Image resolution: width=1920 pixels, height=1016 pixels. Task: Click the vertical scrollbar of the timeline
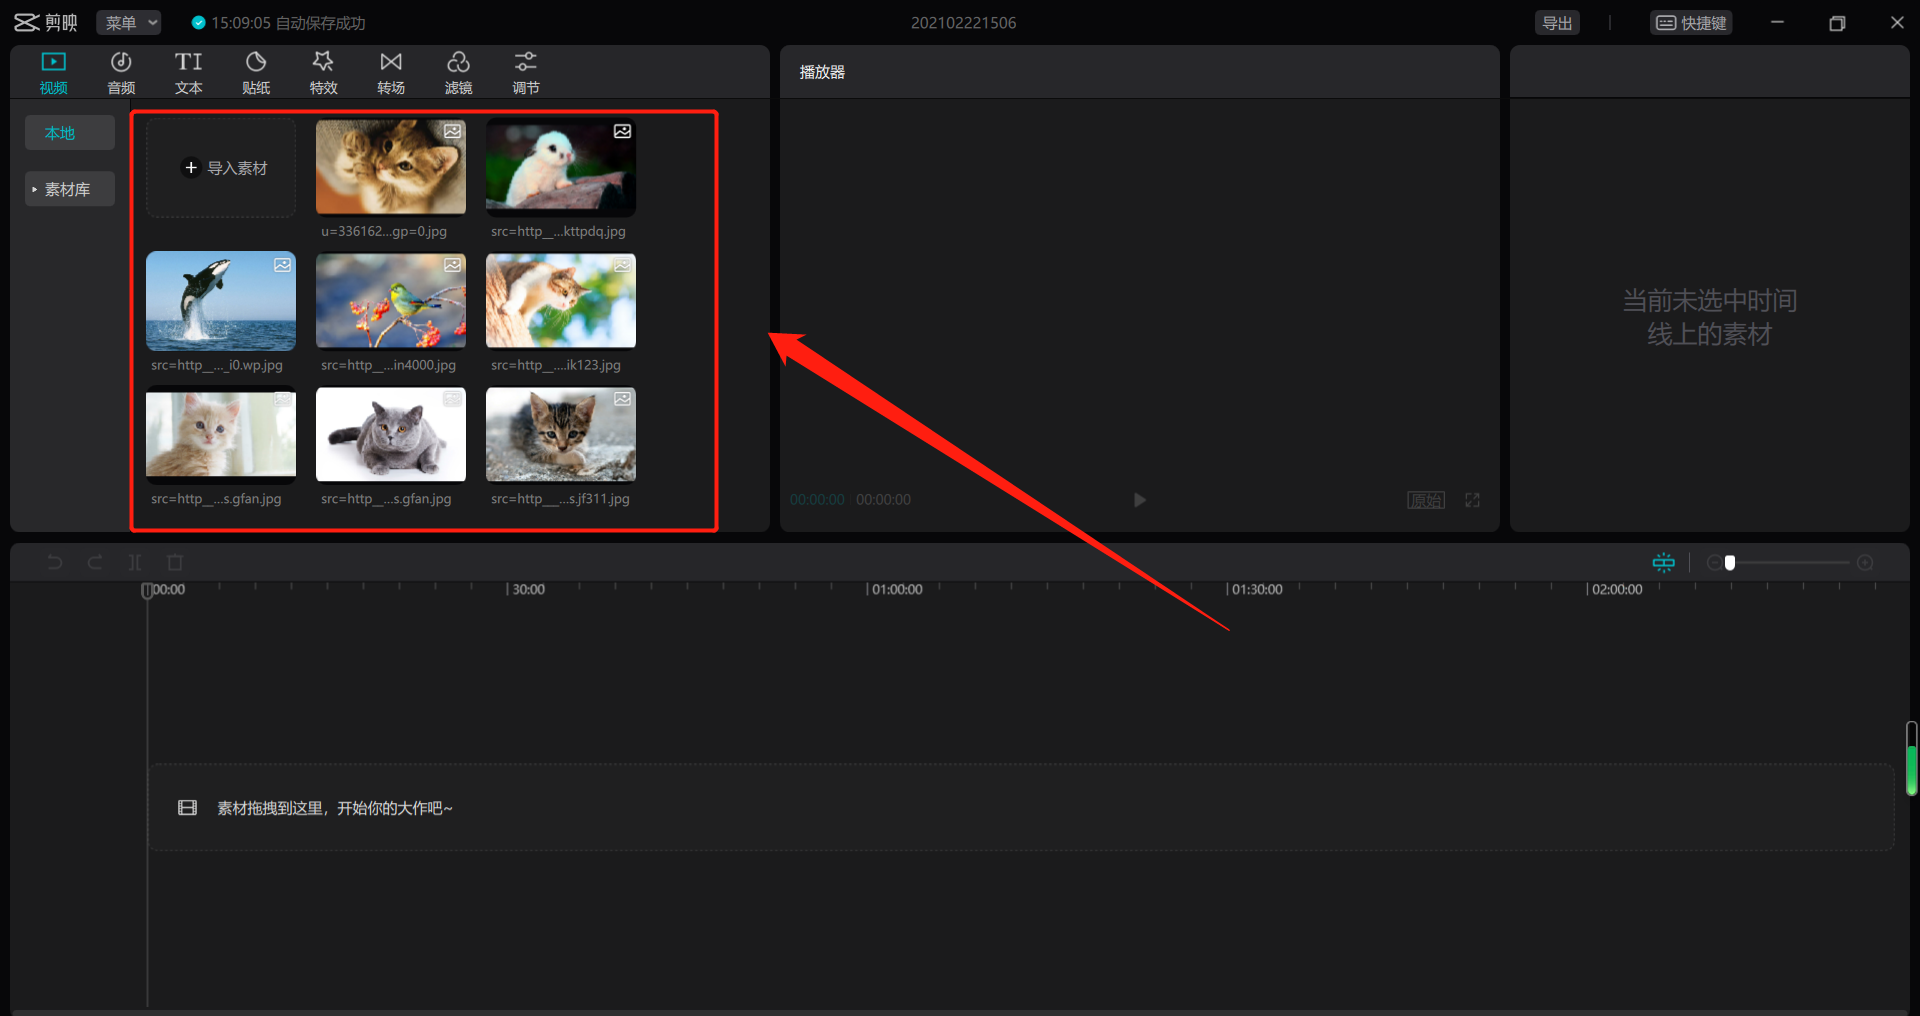(1912, 758)
